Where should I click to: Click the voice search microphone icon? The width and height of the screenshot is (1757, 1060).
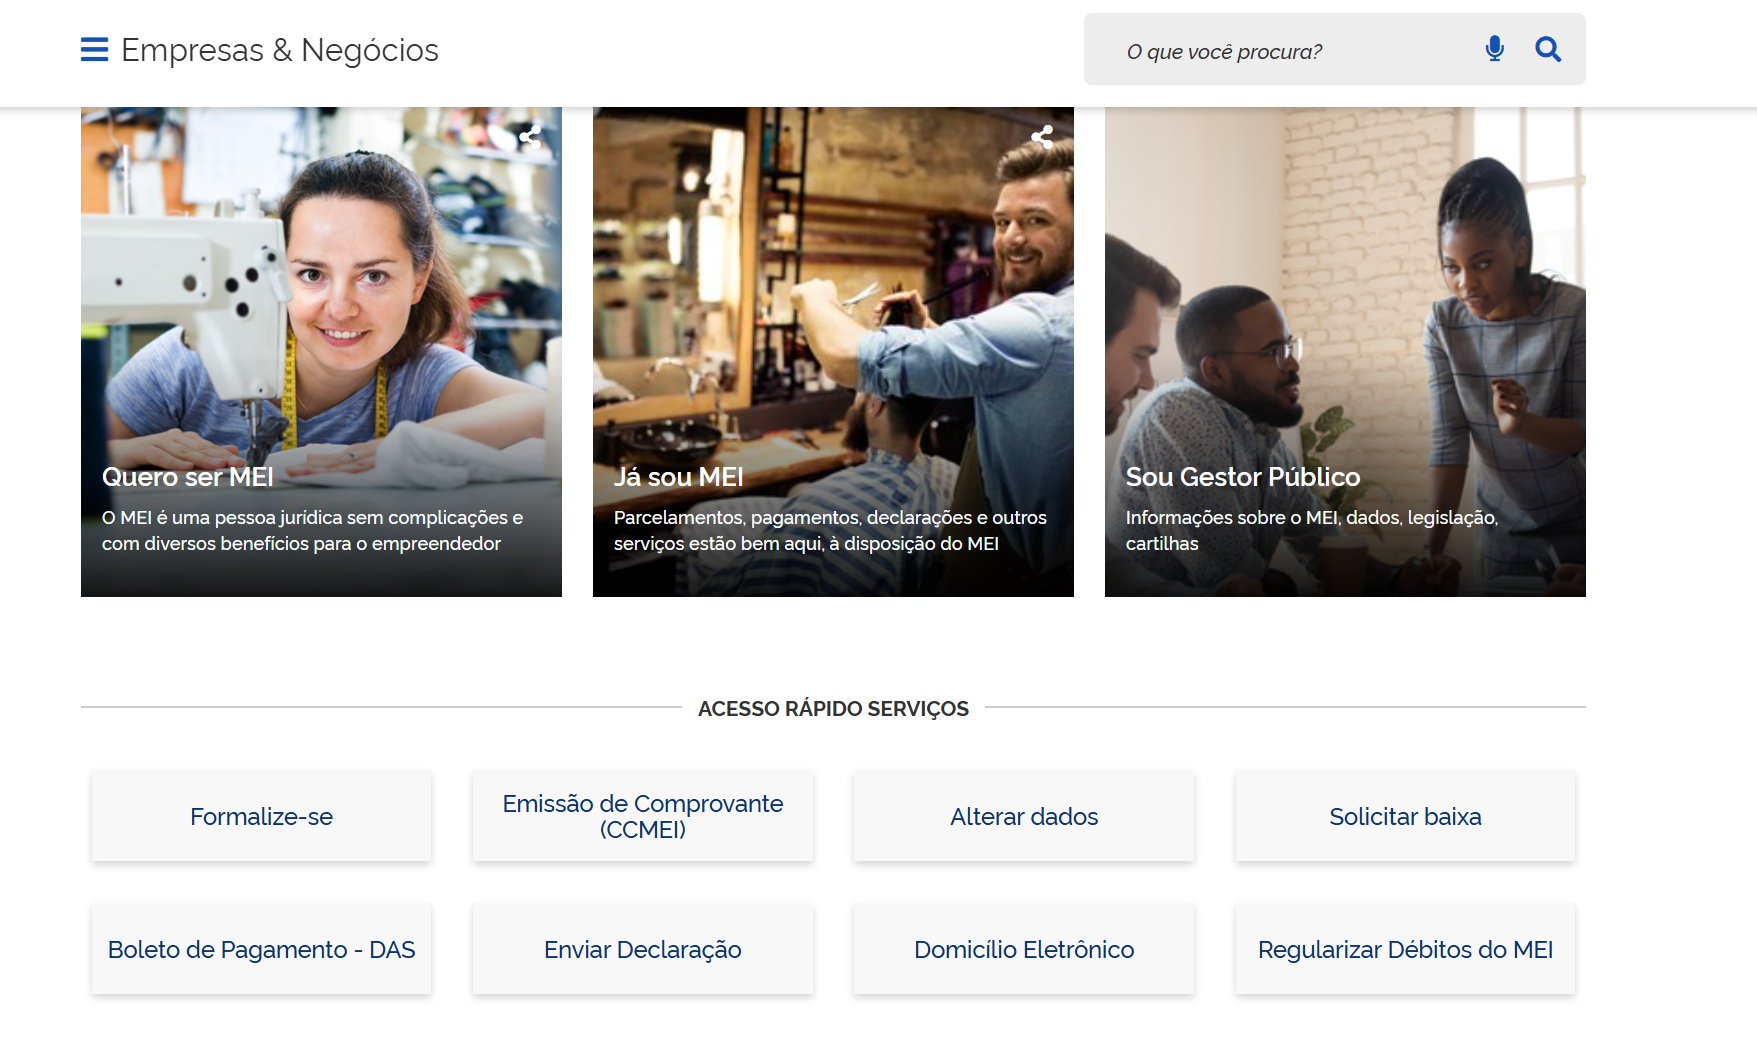click(1494, 48)
